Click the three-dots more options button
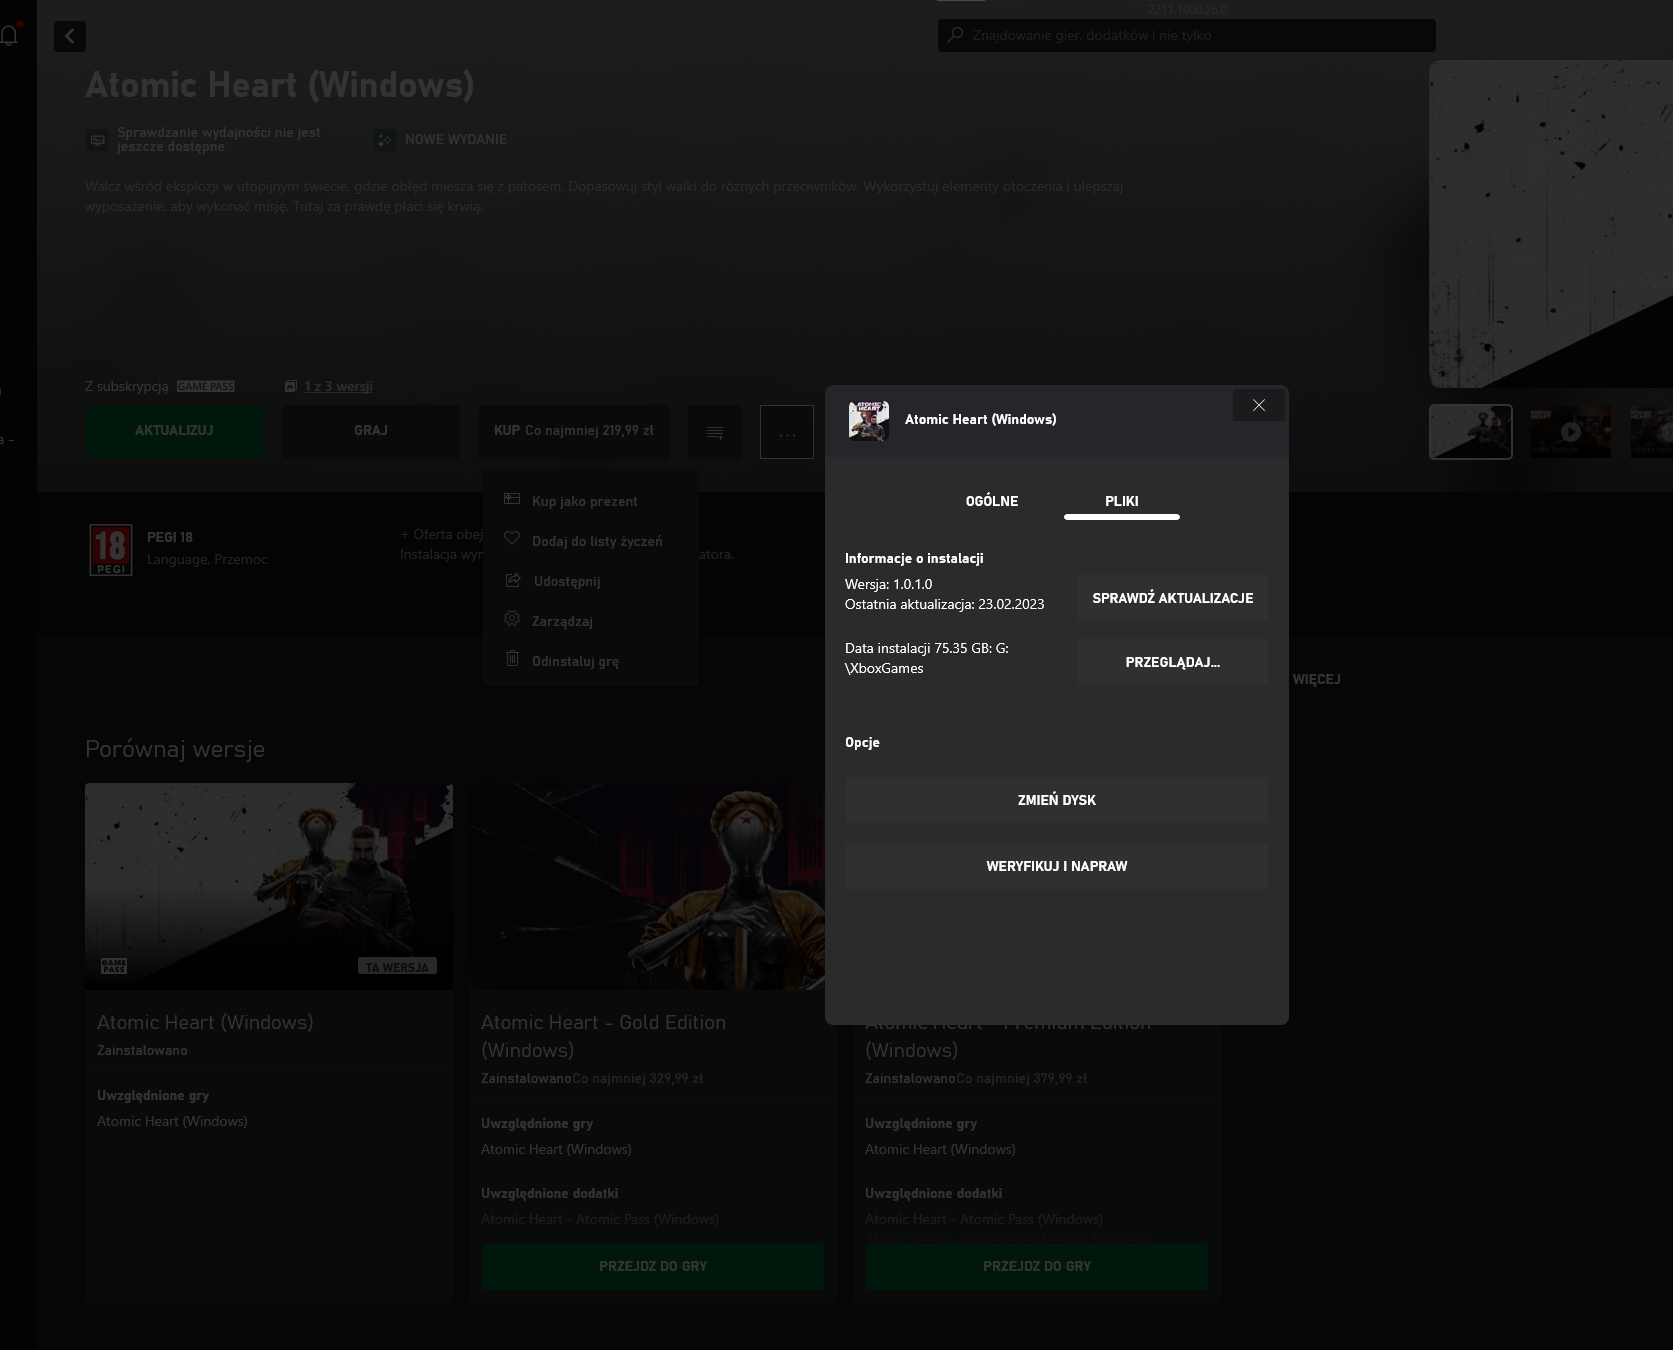This screenshot has width=1673, height=1350. [787, 432]
